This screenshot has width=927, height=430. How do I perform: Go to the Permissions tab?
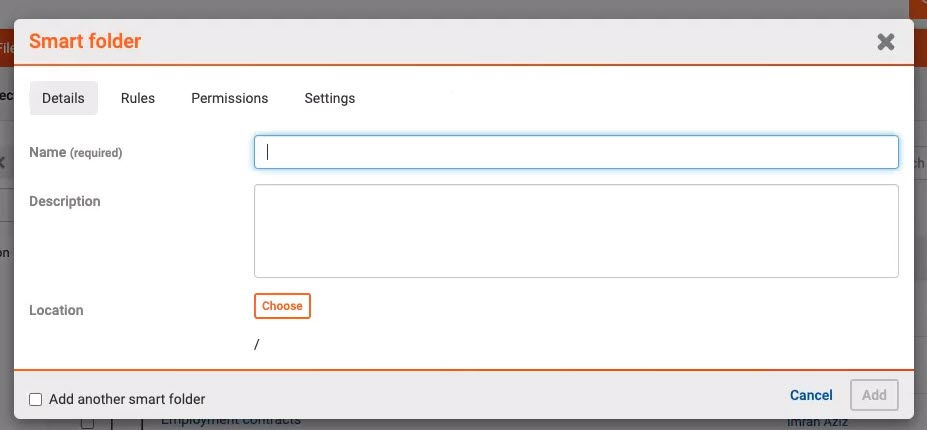coord(230,98)
